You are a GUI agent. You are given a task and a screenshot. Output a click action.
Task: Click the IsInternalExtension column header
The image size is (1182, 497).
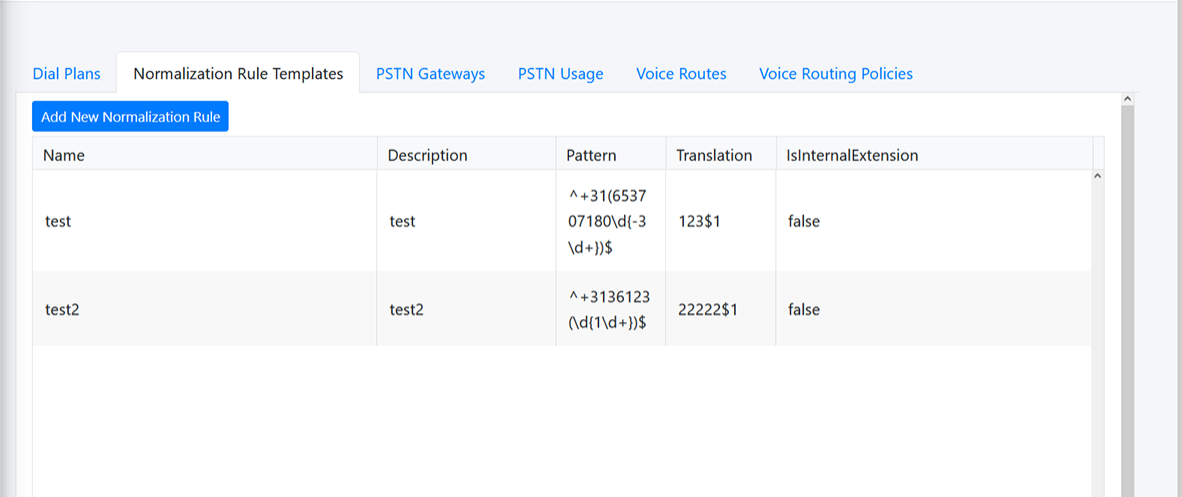pos(852,155)
